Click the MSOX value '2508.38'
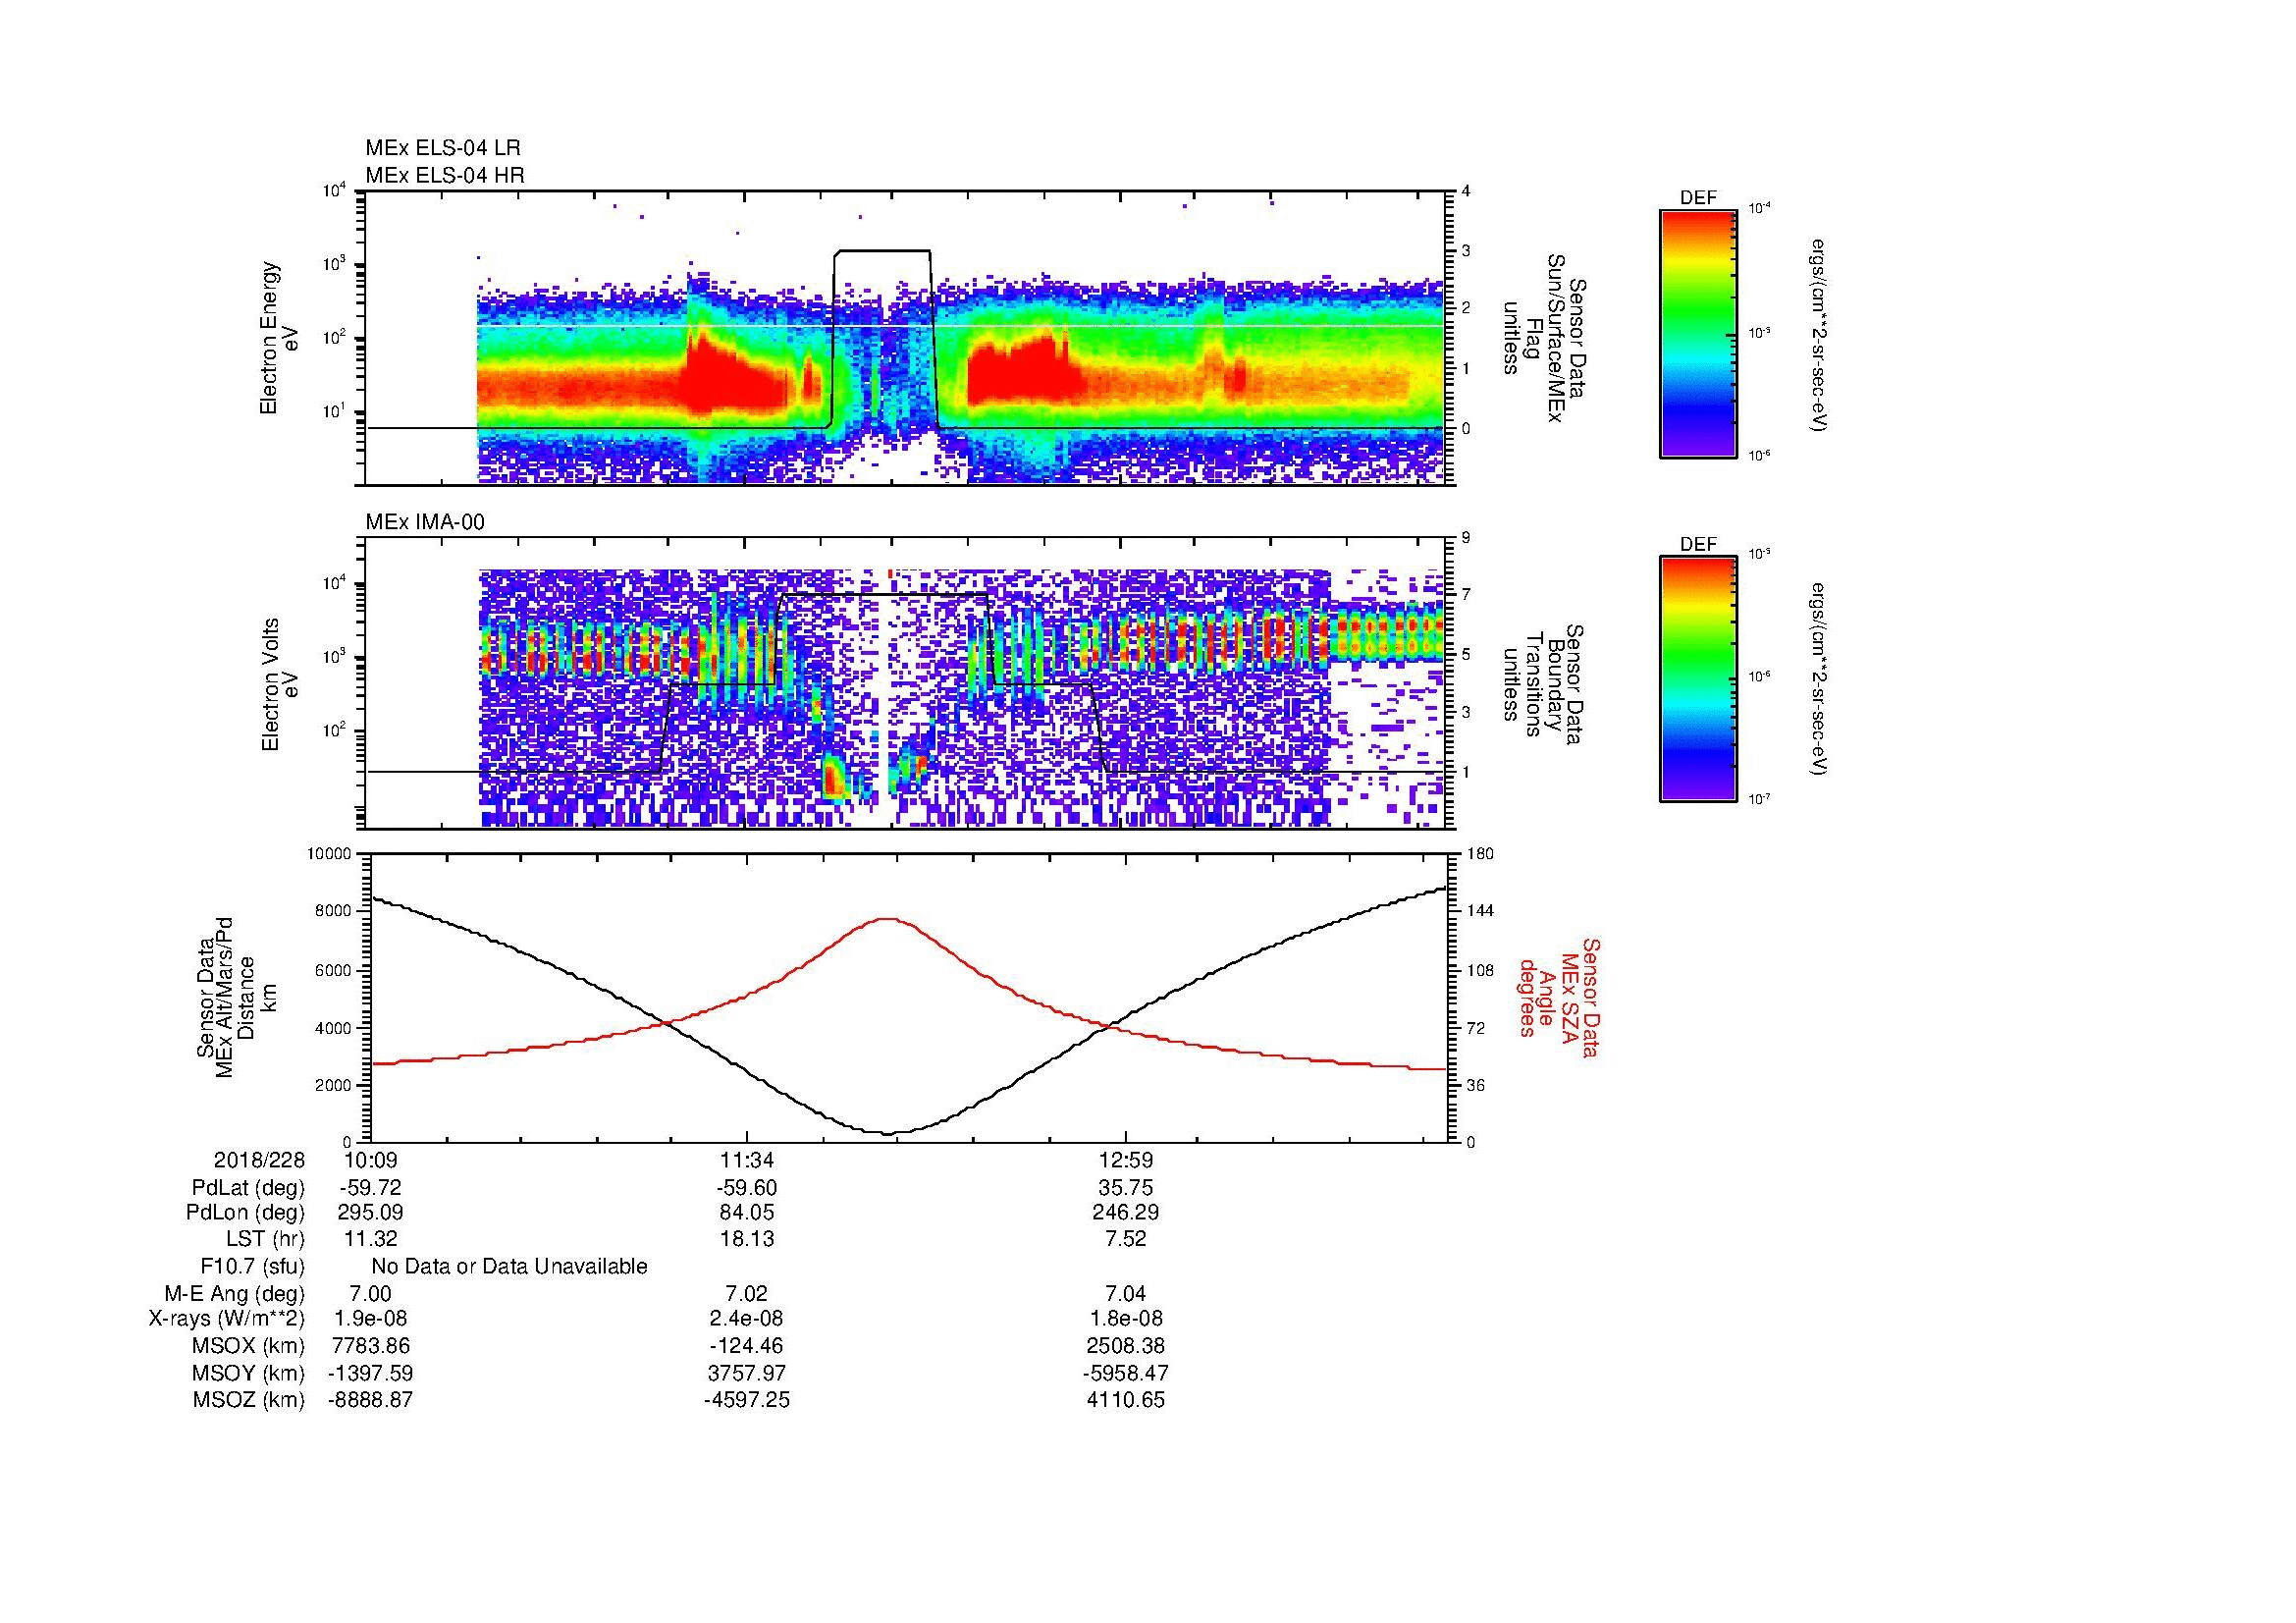This screenshot has height=1623, width=2296. pyautogui.click(x=1126, y=1347)
